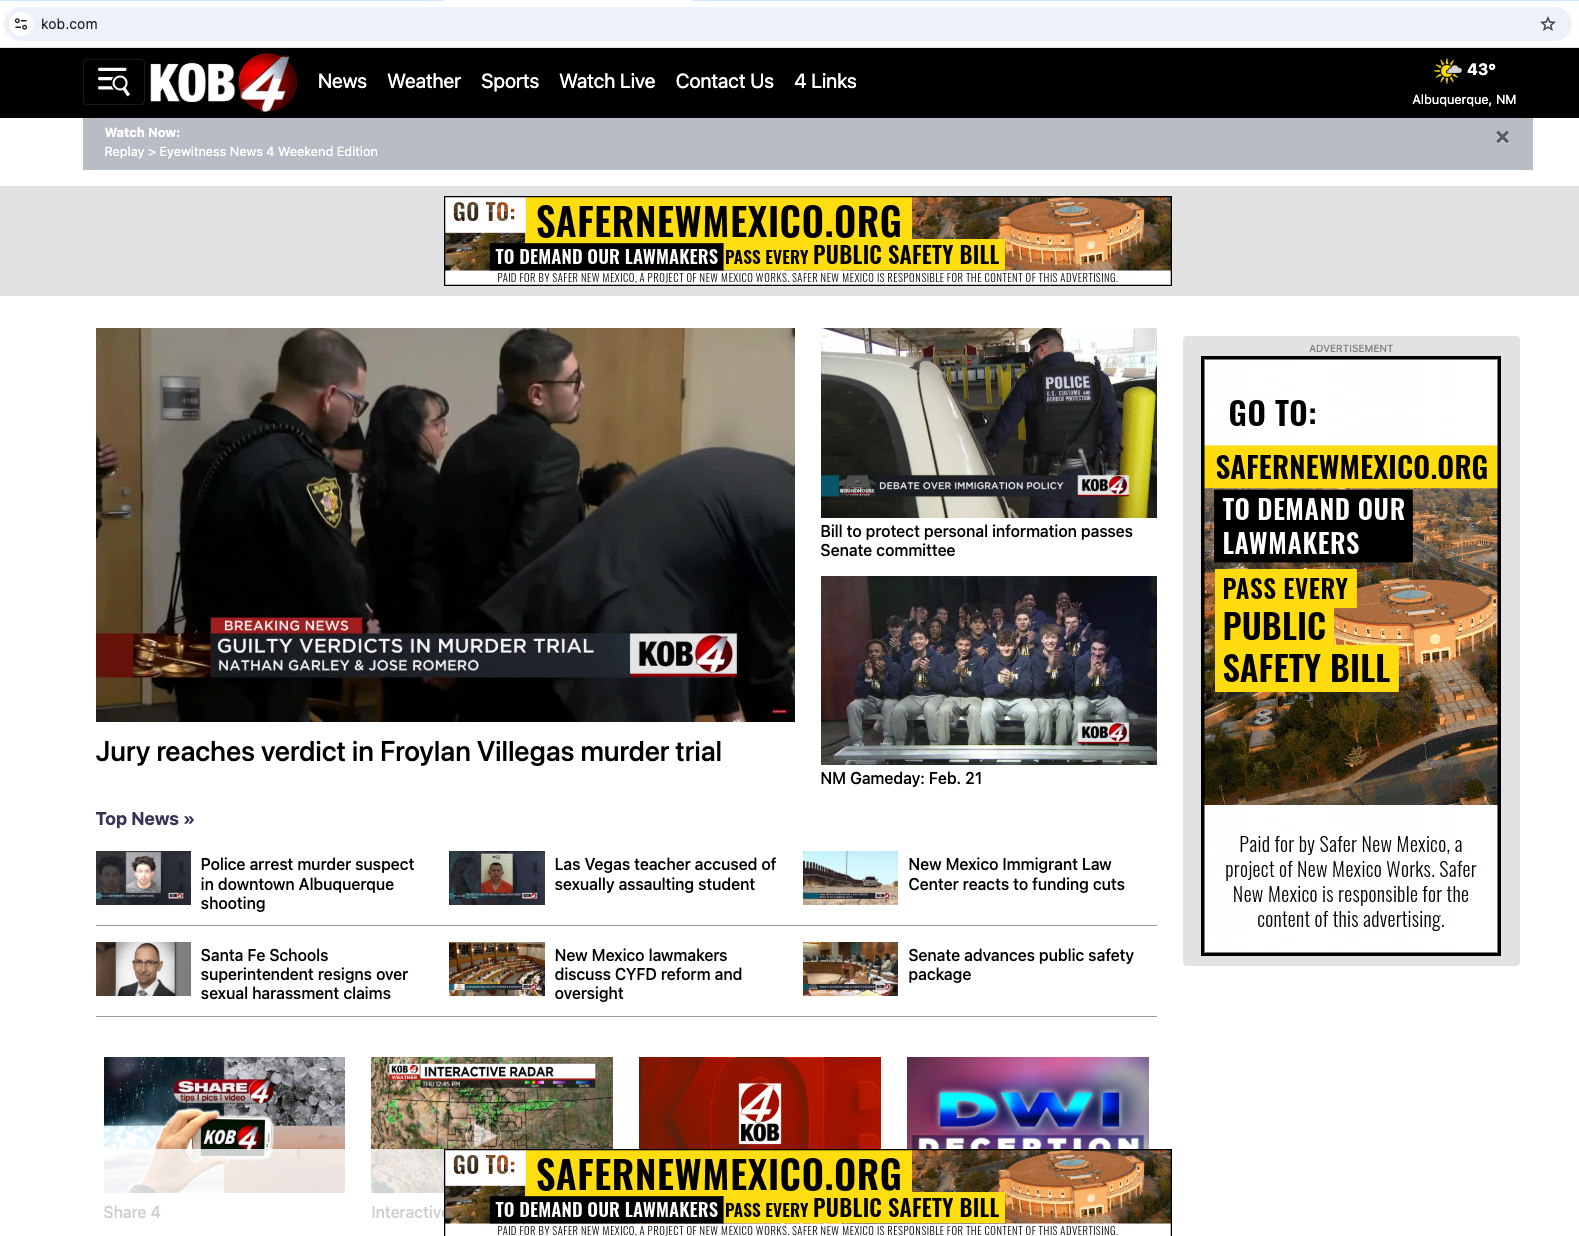Open the Interactive Radar map tile

491,1103
